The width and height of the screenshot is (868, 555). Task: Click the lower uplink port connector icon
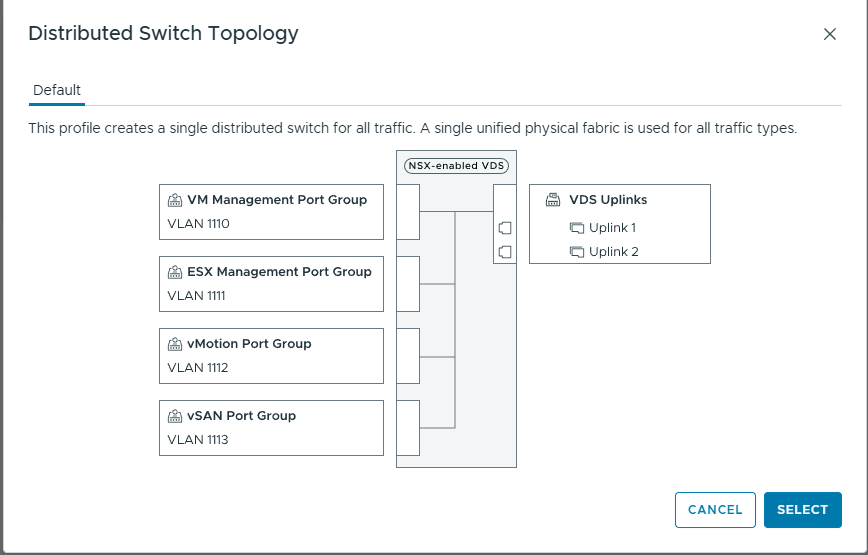click(x=505, y=251)
